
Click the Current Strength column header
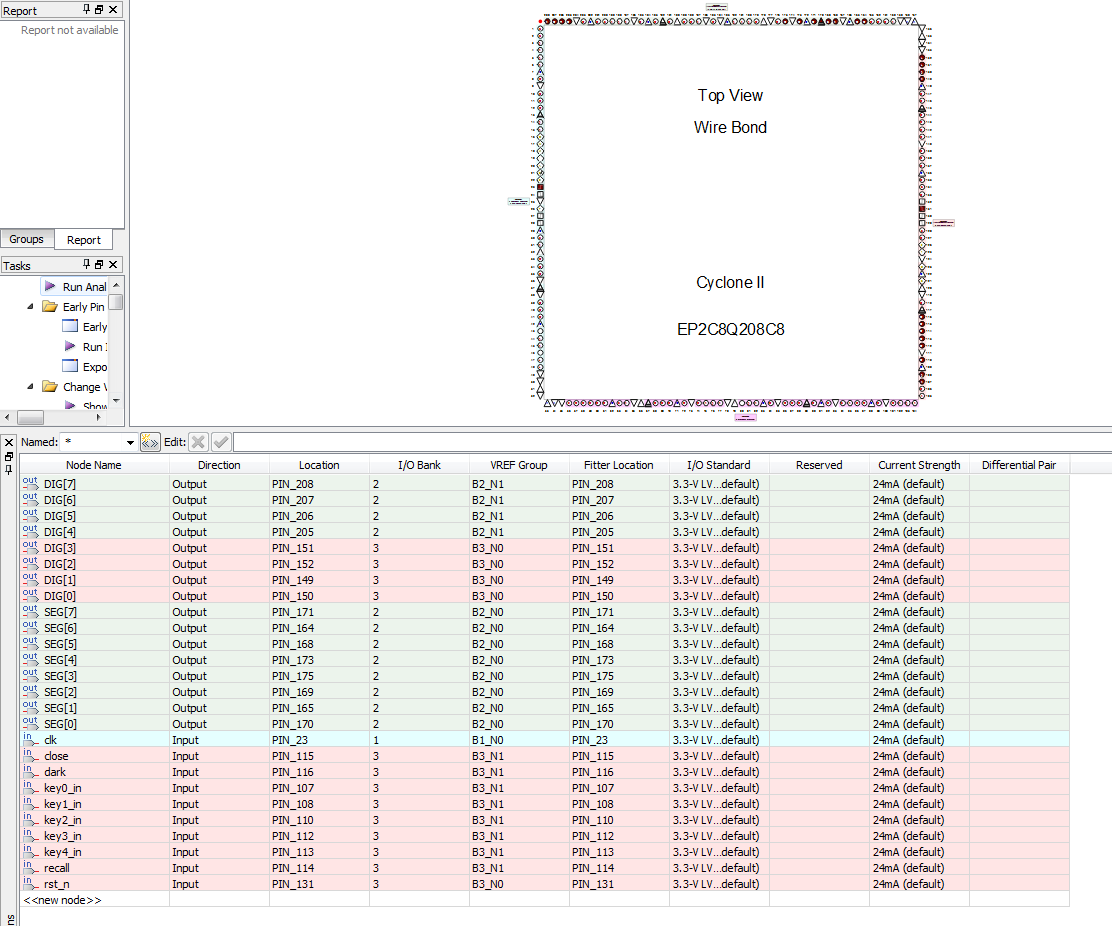pos(919,465)
